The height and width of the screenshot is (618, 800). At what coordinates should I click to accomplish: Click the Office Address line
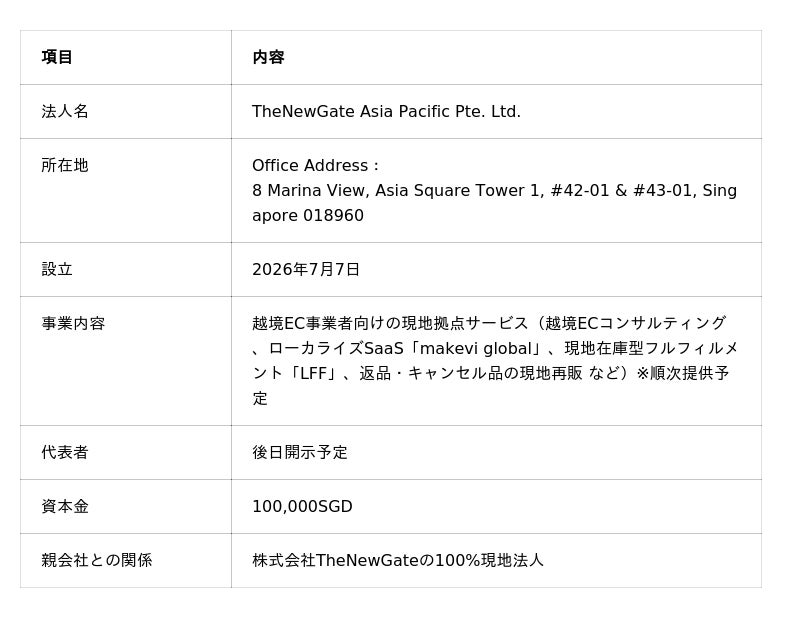[315, 165]
